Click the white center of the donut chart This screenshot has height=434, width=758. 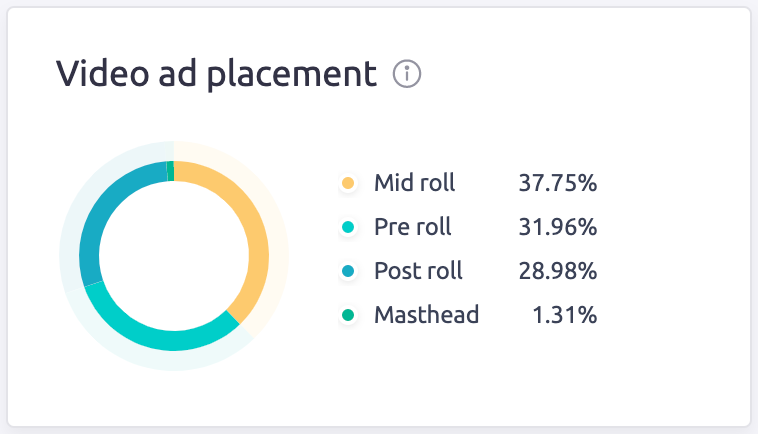pos(174,256)
